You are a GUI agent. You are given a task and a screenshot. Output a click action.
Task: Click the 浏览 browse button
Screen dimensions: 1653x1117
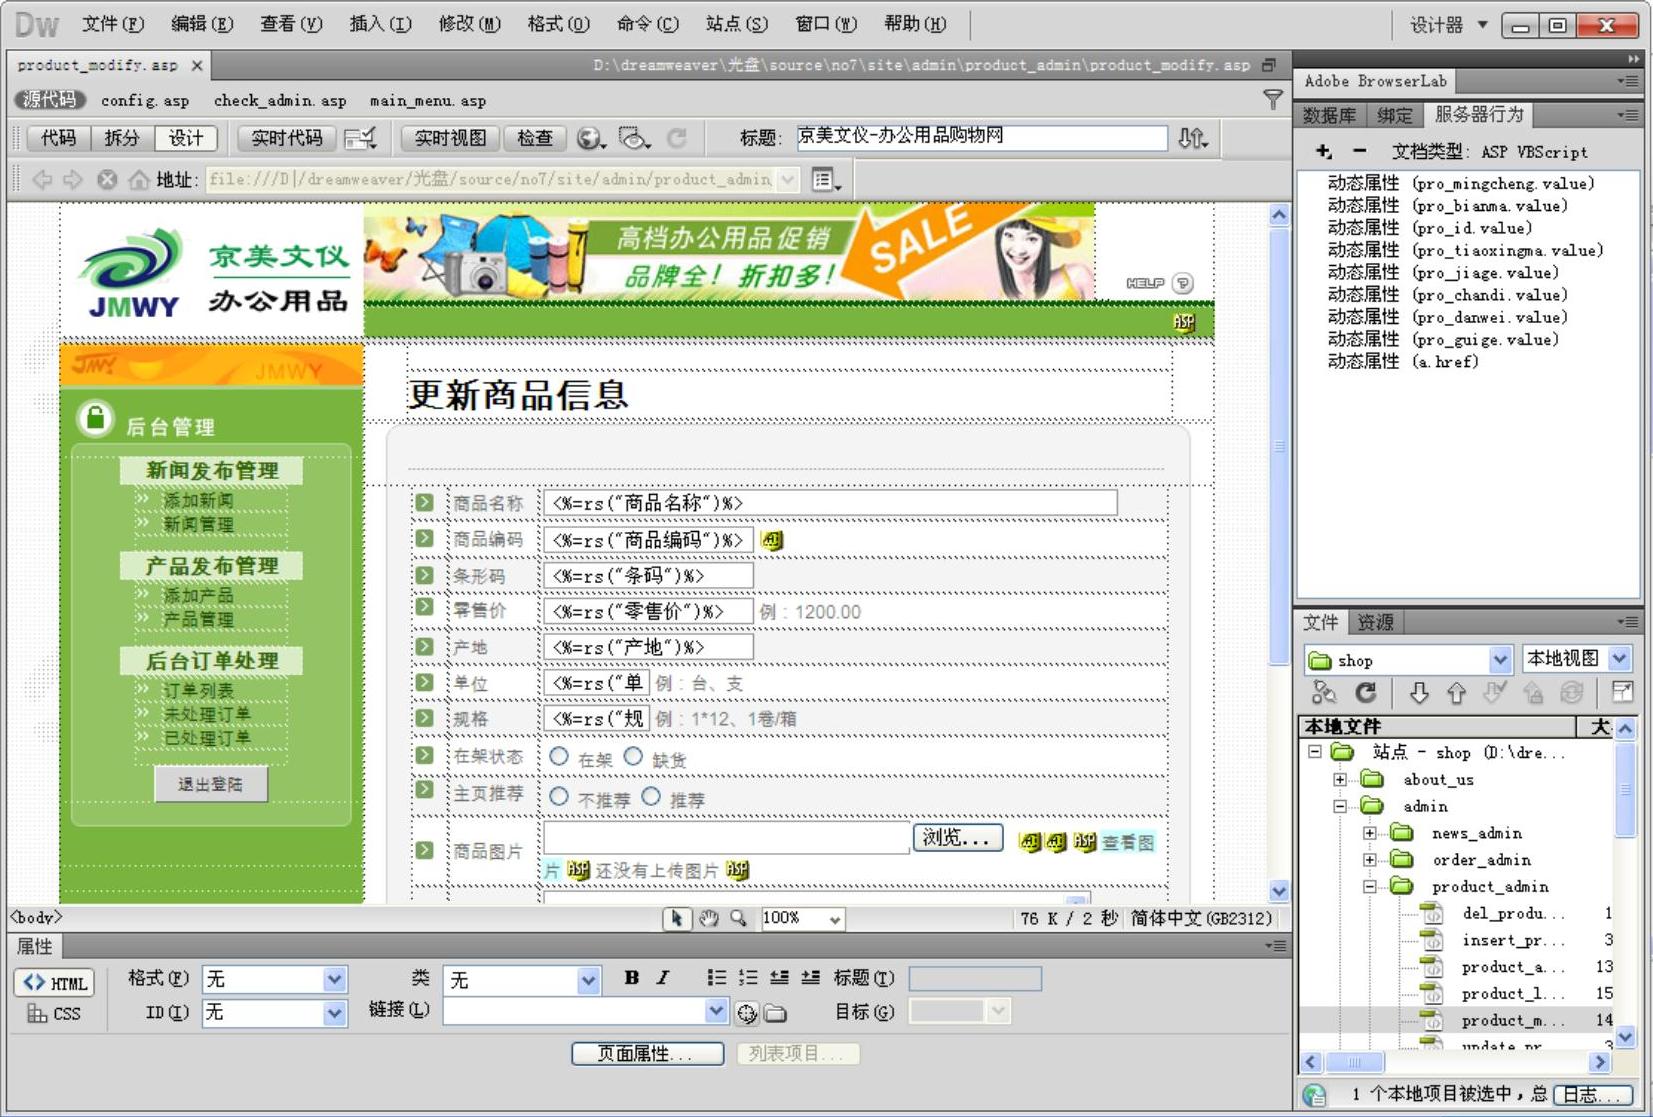click(x=957, y=838)
